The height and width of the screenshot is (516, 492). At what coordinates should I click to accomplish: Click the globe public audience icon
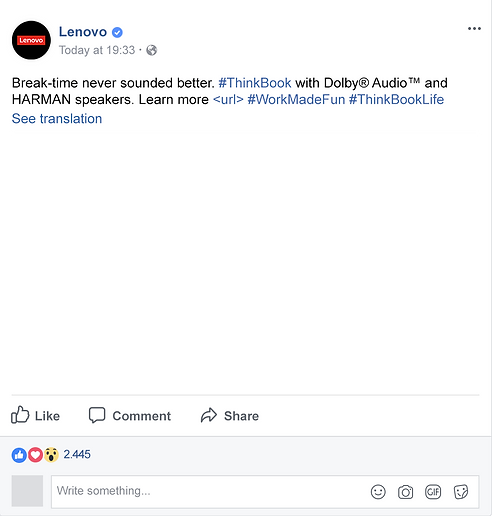tap(152, 50)
